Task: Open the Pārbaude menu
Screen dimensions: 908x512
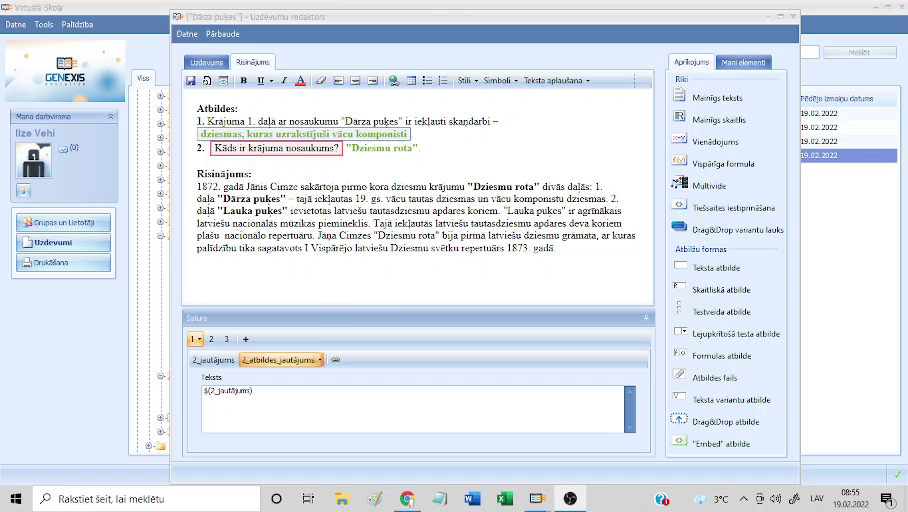Action: 223,34
